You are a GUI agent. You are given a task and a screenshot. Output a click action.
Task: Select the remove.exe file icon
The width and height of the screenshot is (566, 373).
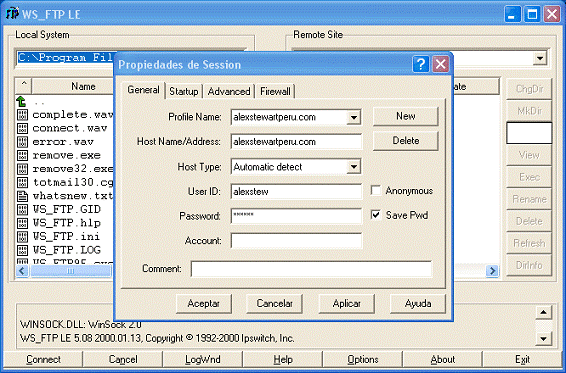pos(22,156)
